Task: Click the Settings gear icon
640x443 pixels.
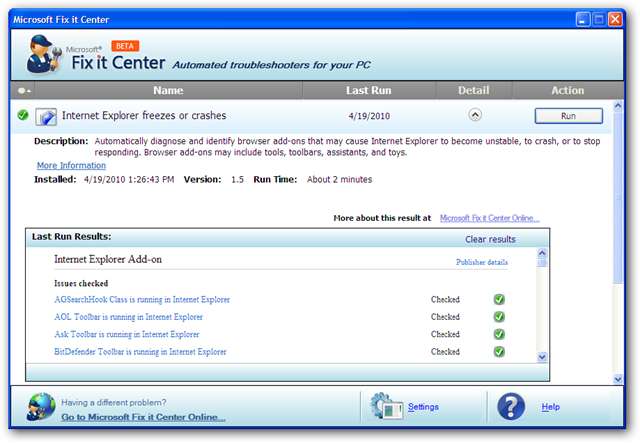Action: (x=386, y=406)
